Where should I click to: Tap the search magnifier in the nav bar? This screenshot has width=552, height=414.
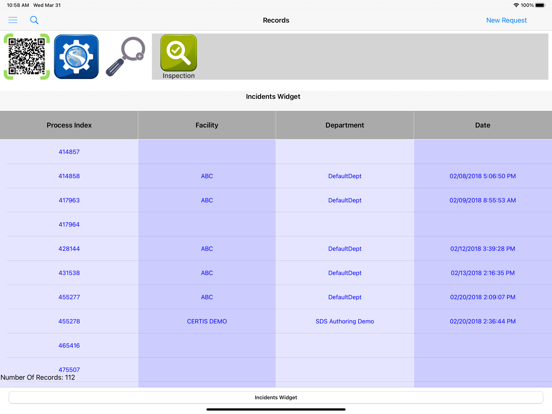click(x=34, y=20)
